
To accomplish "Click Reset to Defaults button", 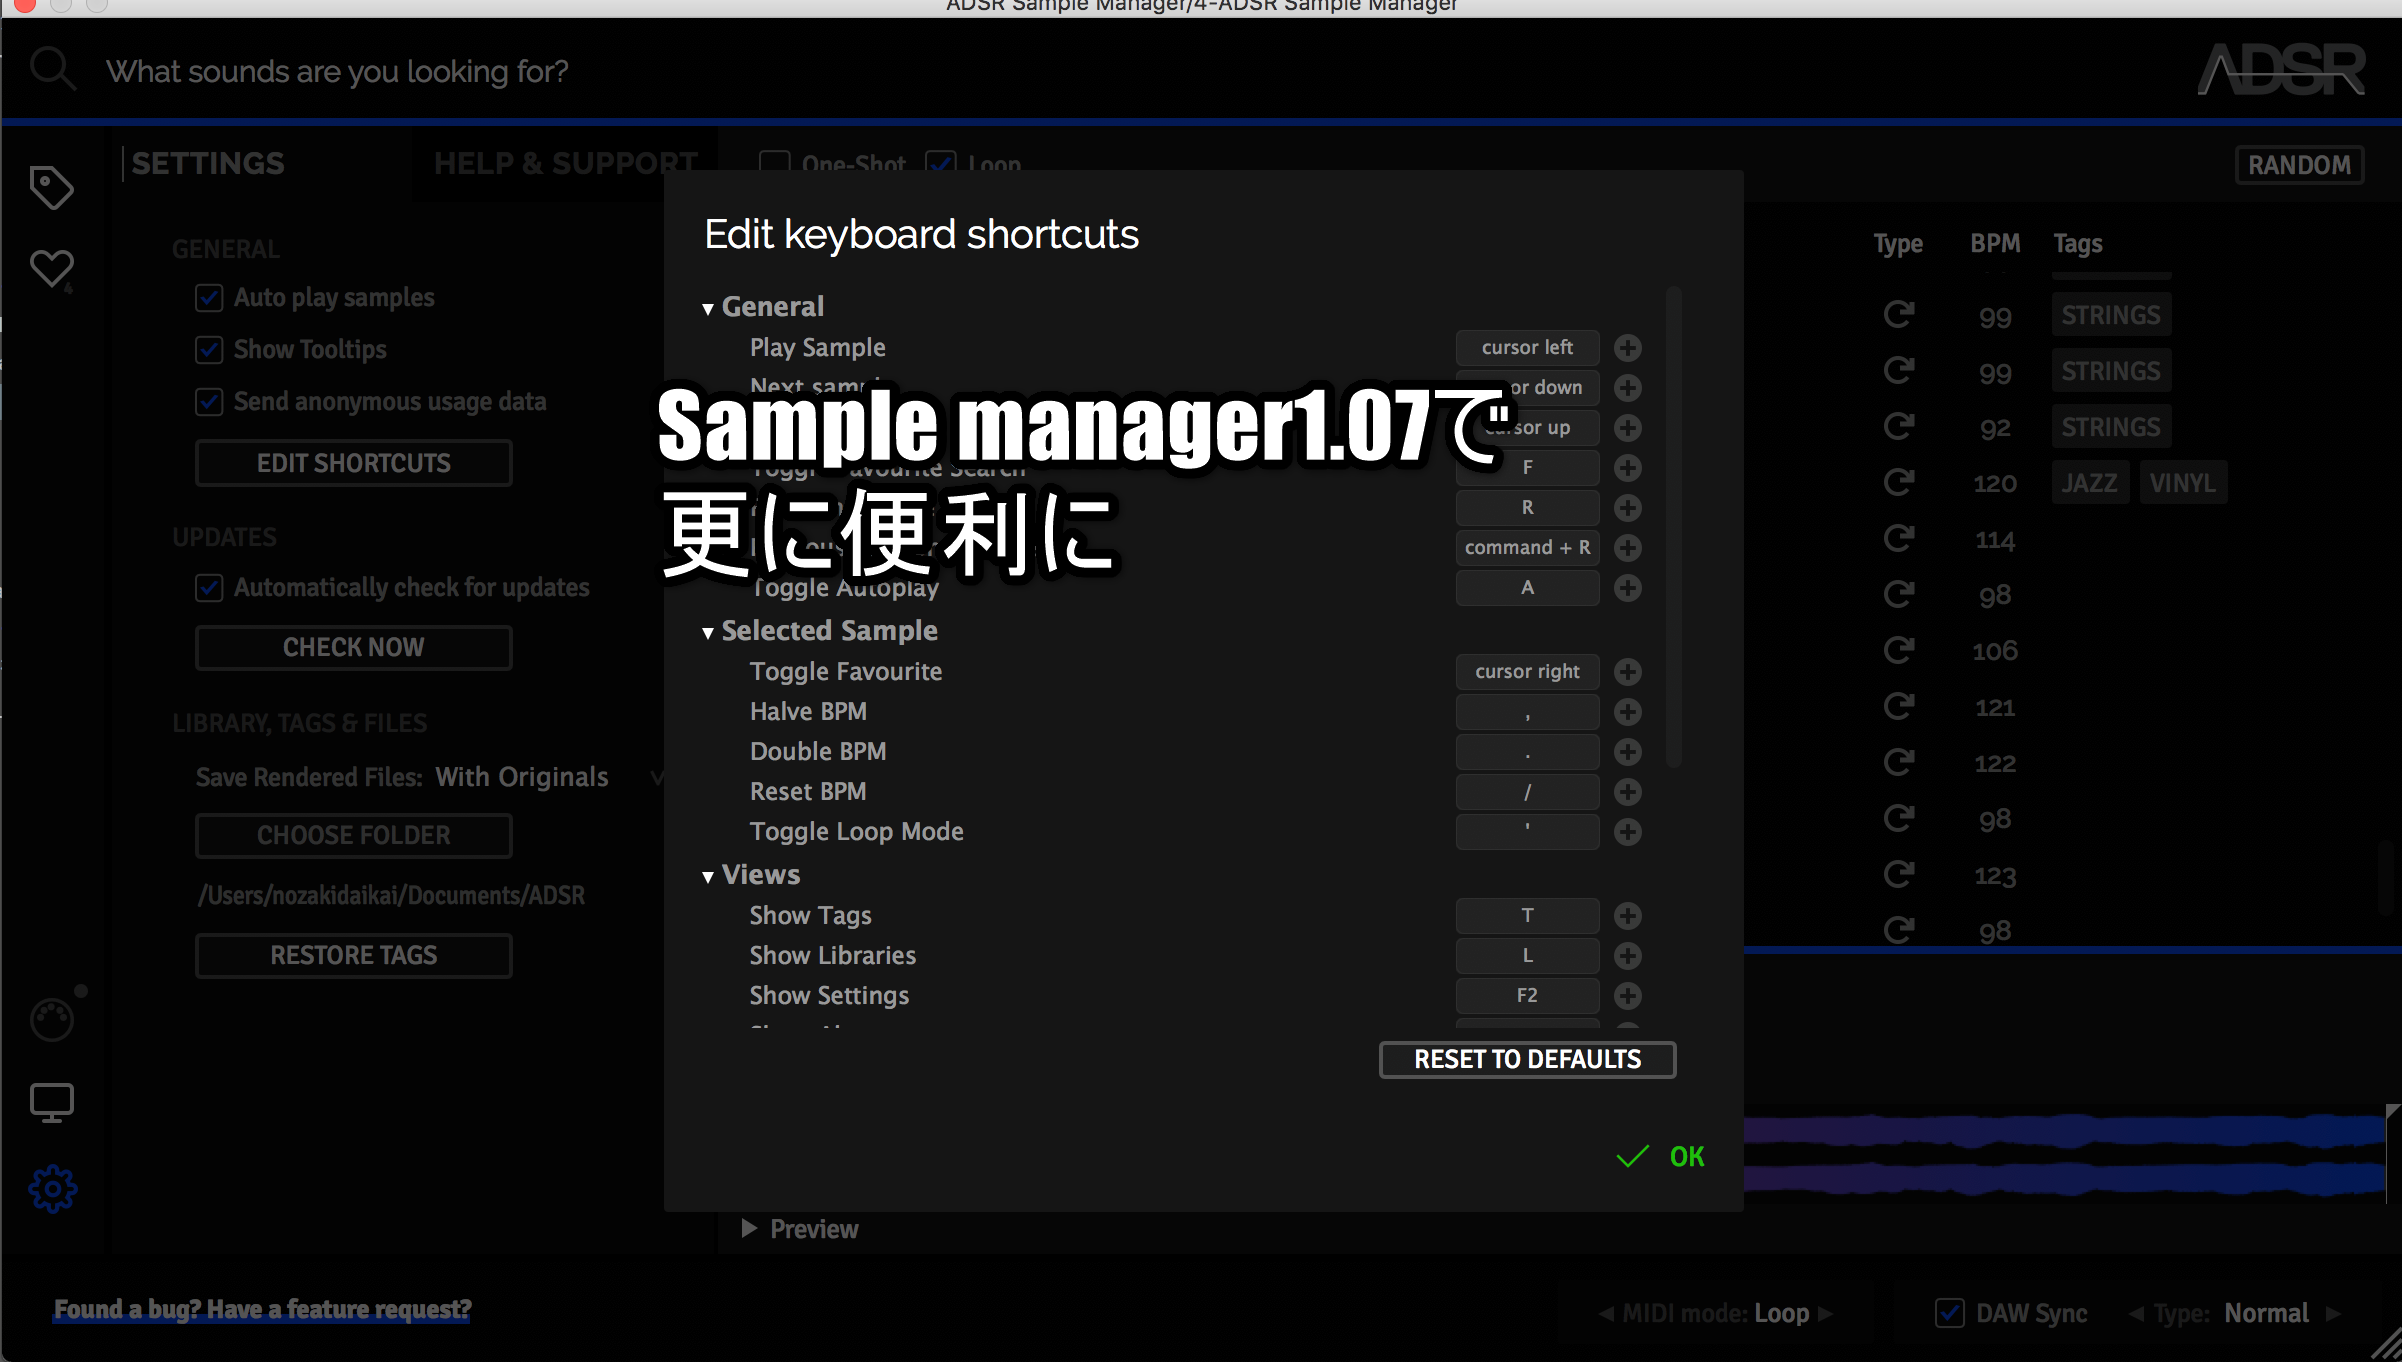I will click(x=1526, y=1060).
